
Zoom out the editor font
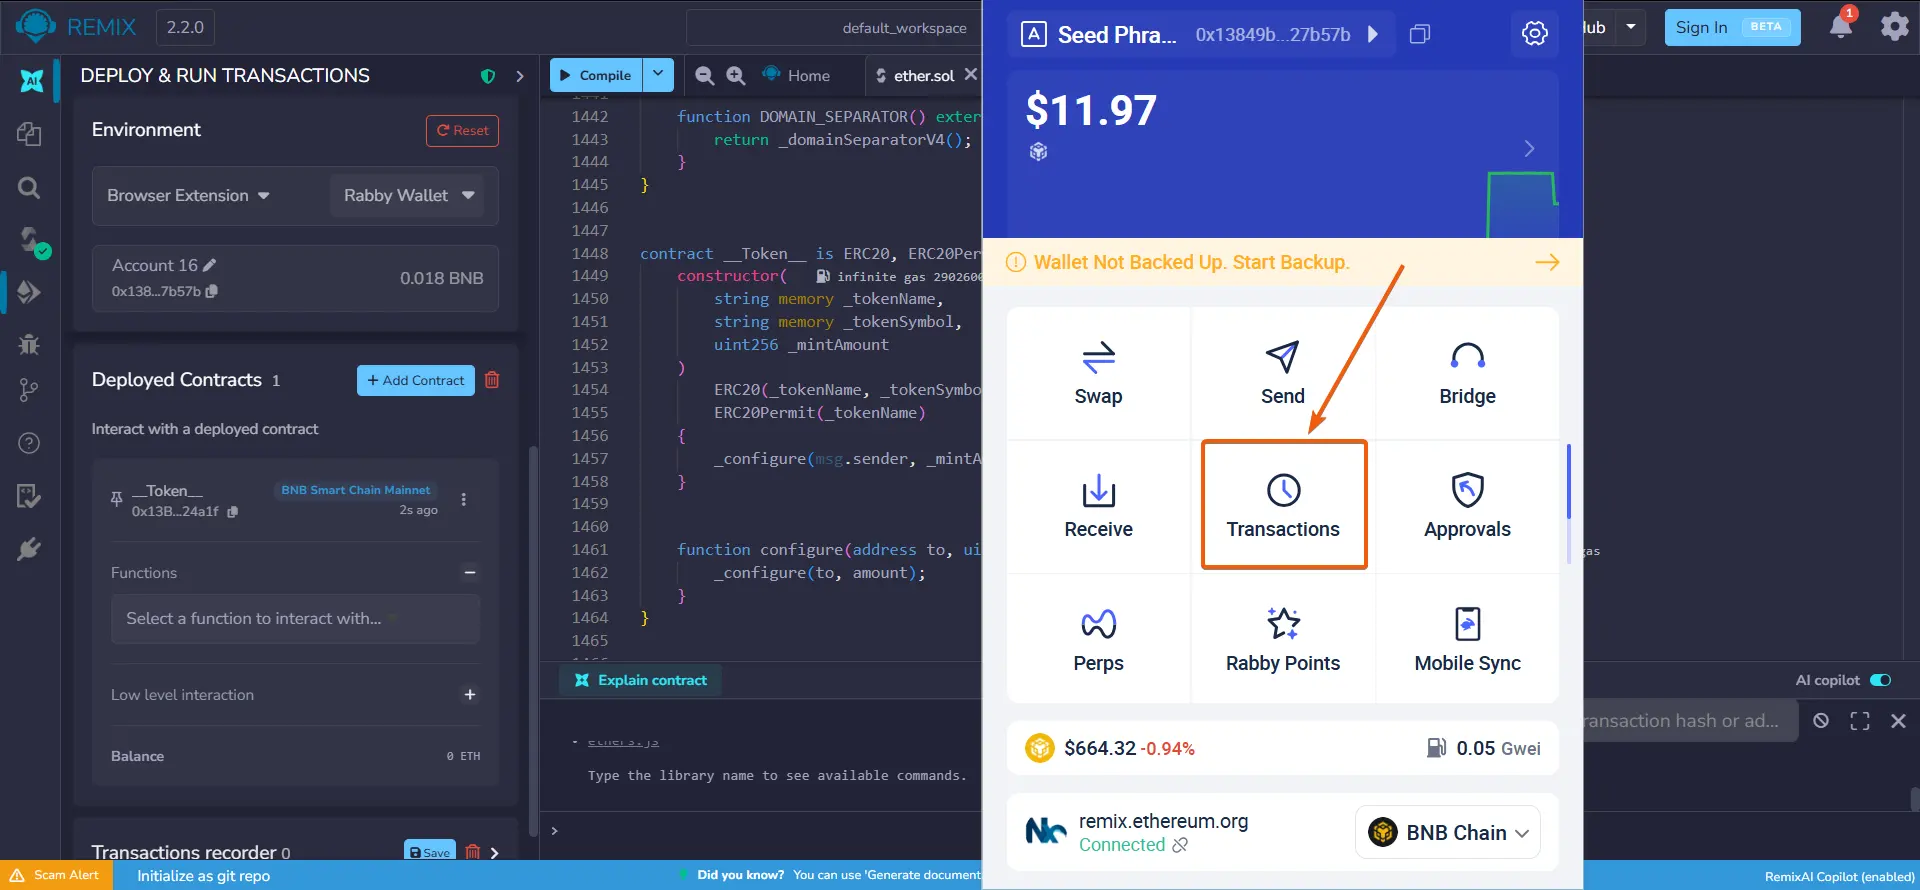[x=704, y=75]
